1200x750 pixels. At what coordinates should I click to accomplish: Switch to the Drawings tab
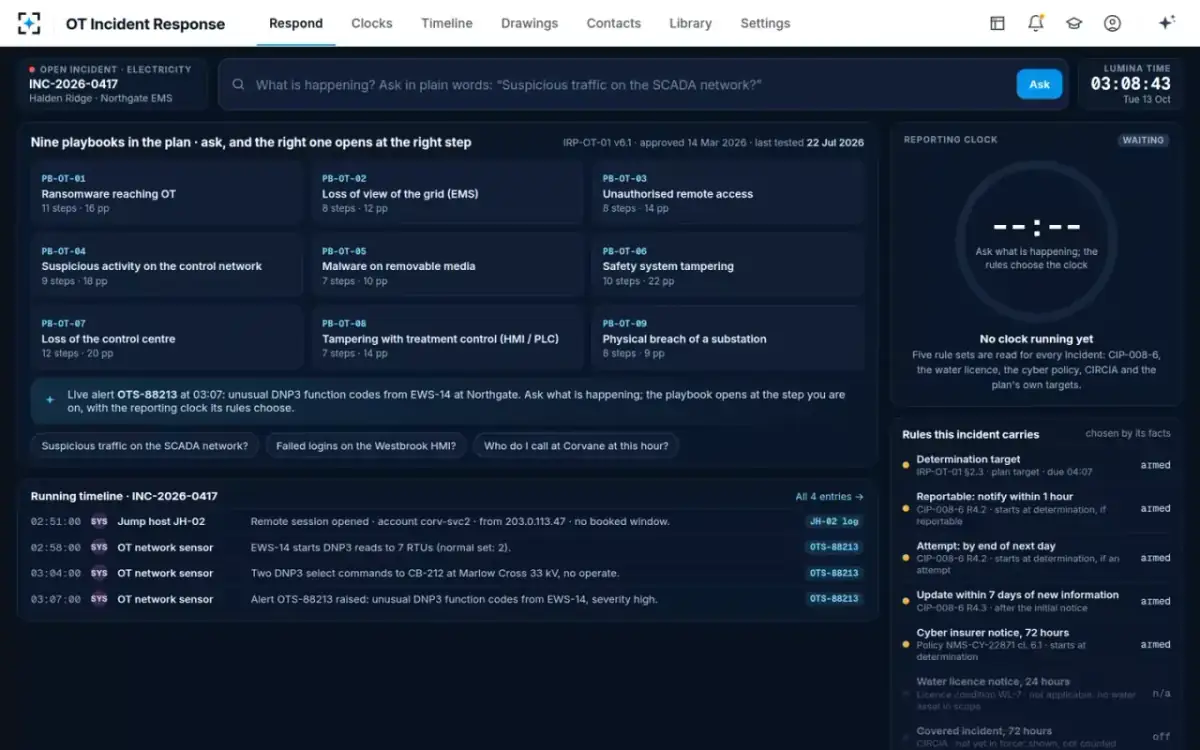[x=529, y=23]
